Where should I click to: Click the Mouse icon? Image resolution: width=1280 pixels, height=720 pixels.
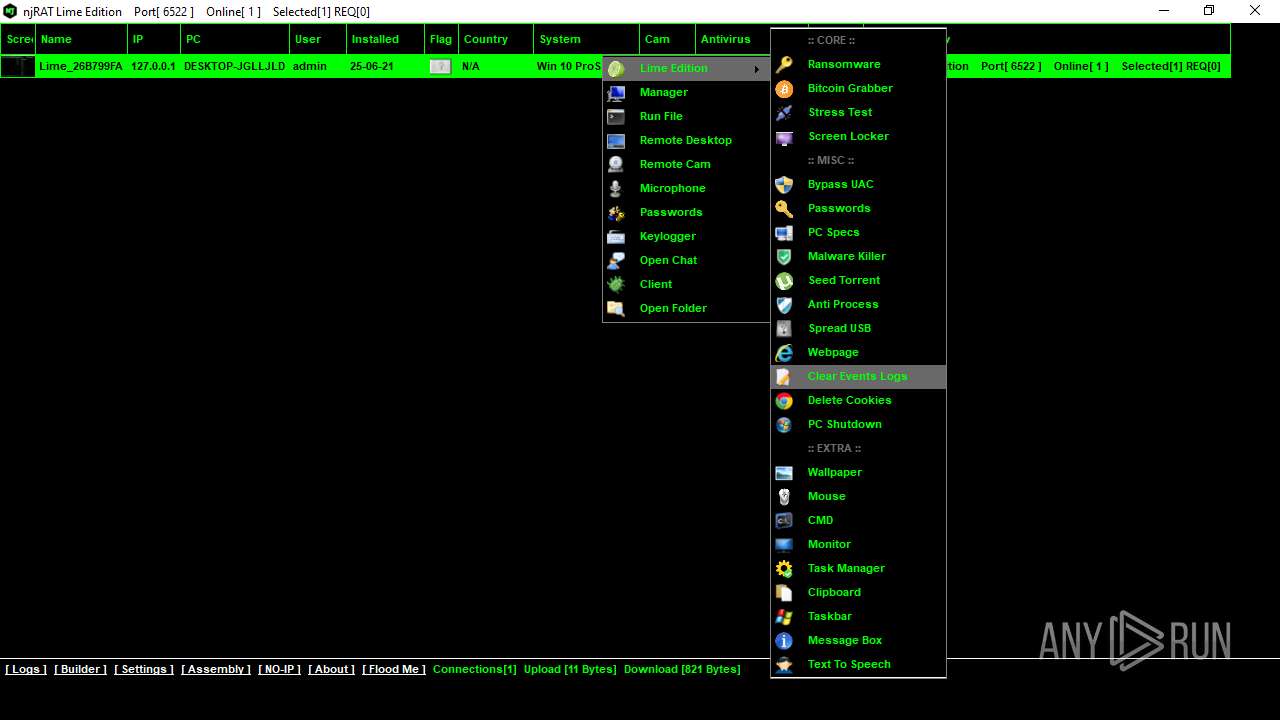pos(785,497)
